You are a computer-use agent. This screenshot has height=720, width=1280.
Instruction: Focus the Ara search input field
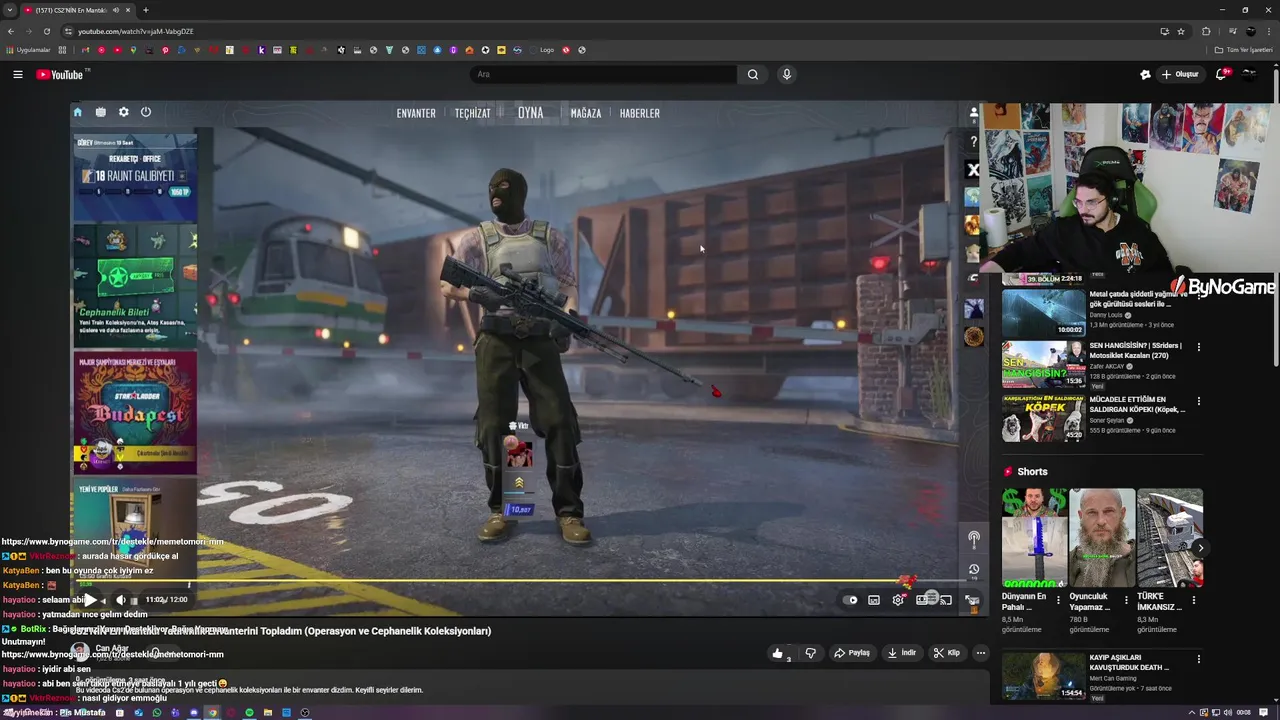[x=603, y=74]
